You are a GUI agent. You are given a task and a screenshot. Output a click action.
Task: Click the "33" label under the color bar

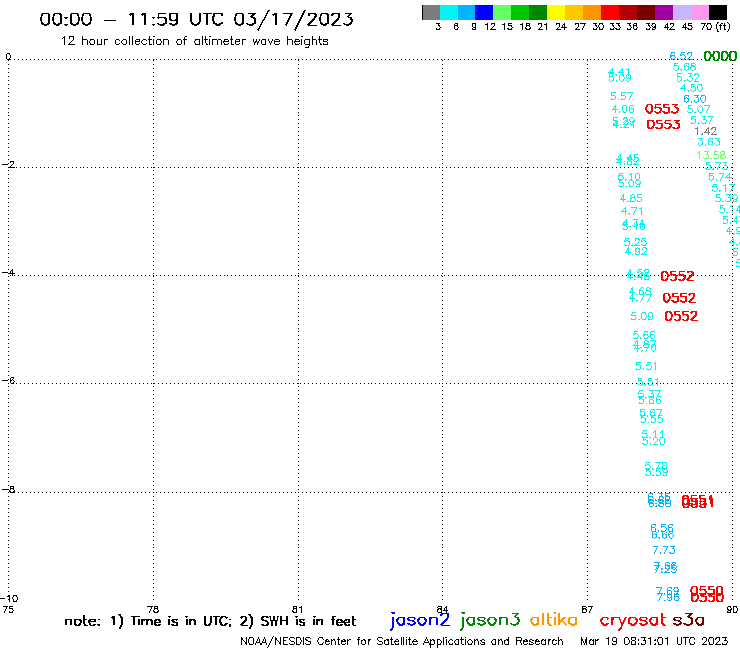(615, 27)
